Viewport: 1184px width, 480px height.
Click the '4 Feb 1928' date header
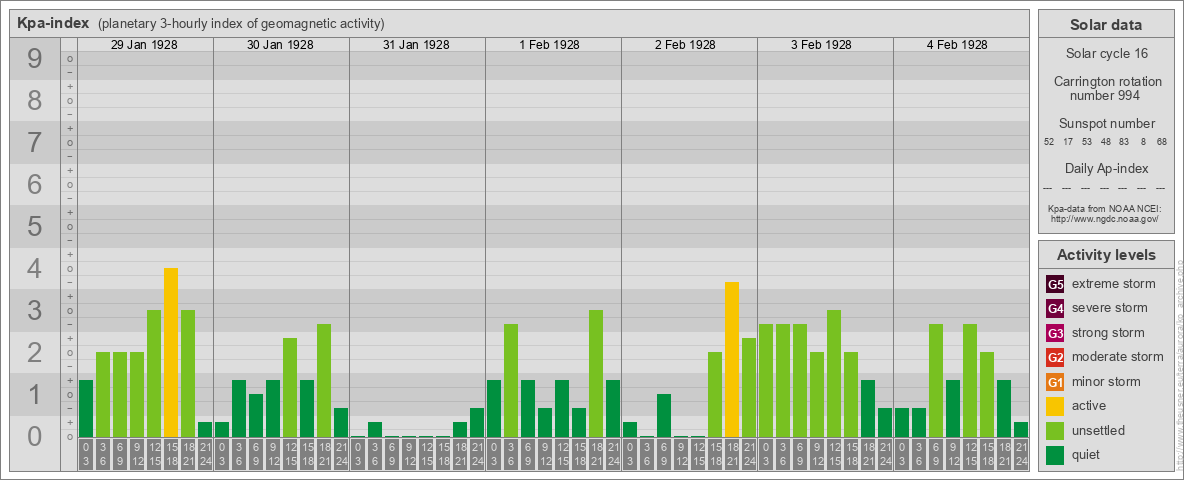pyautogui.click(x=957, y=45)
